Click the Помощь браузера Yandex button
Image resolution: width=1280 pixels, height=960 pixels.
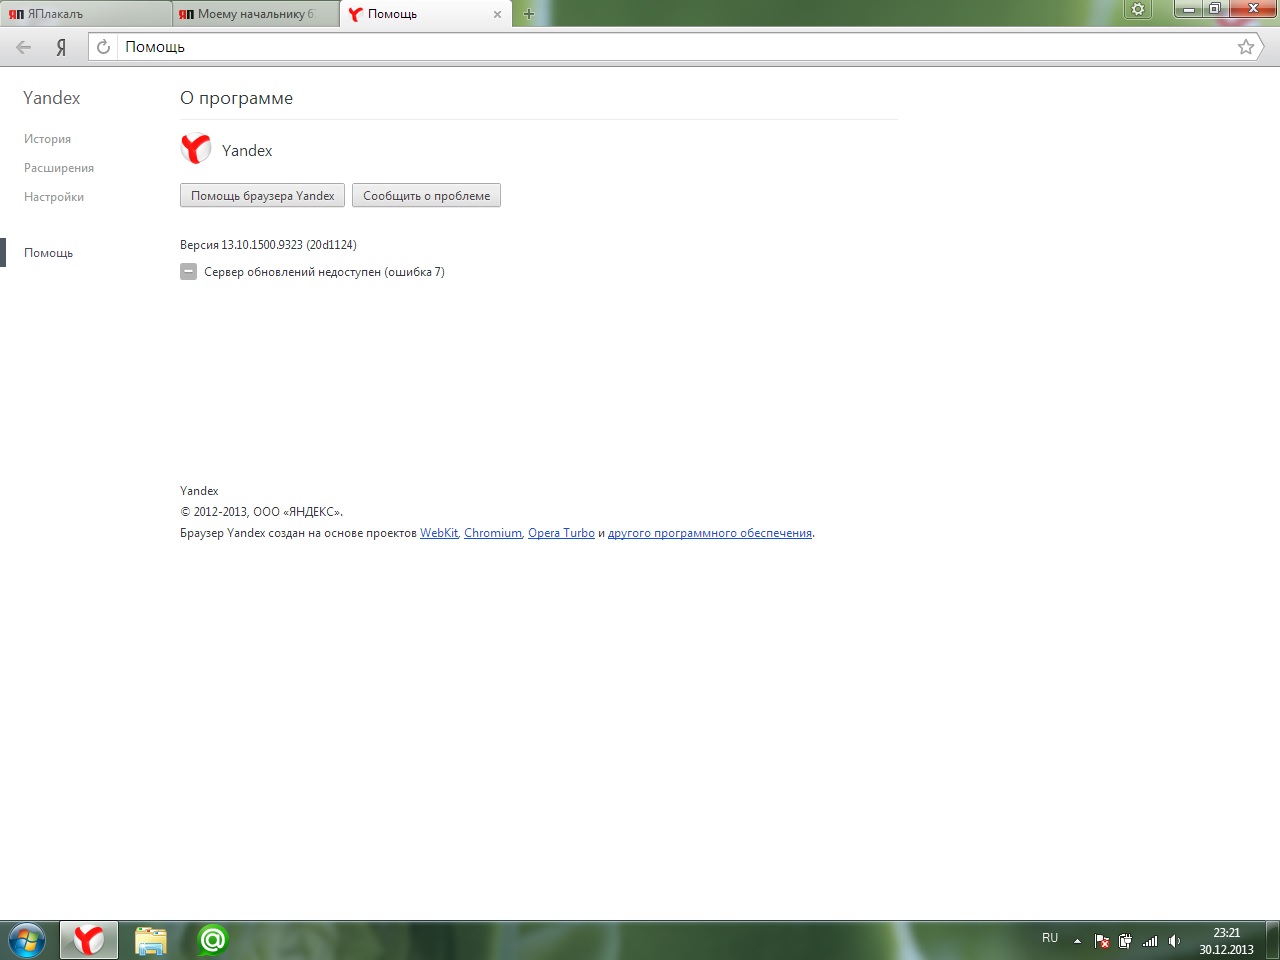coord(262,195)
